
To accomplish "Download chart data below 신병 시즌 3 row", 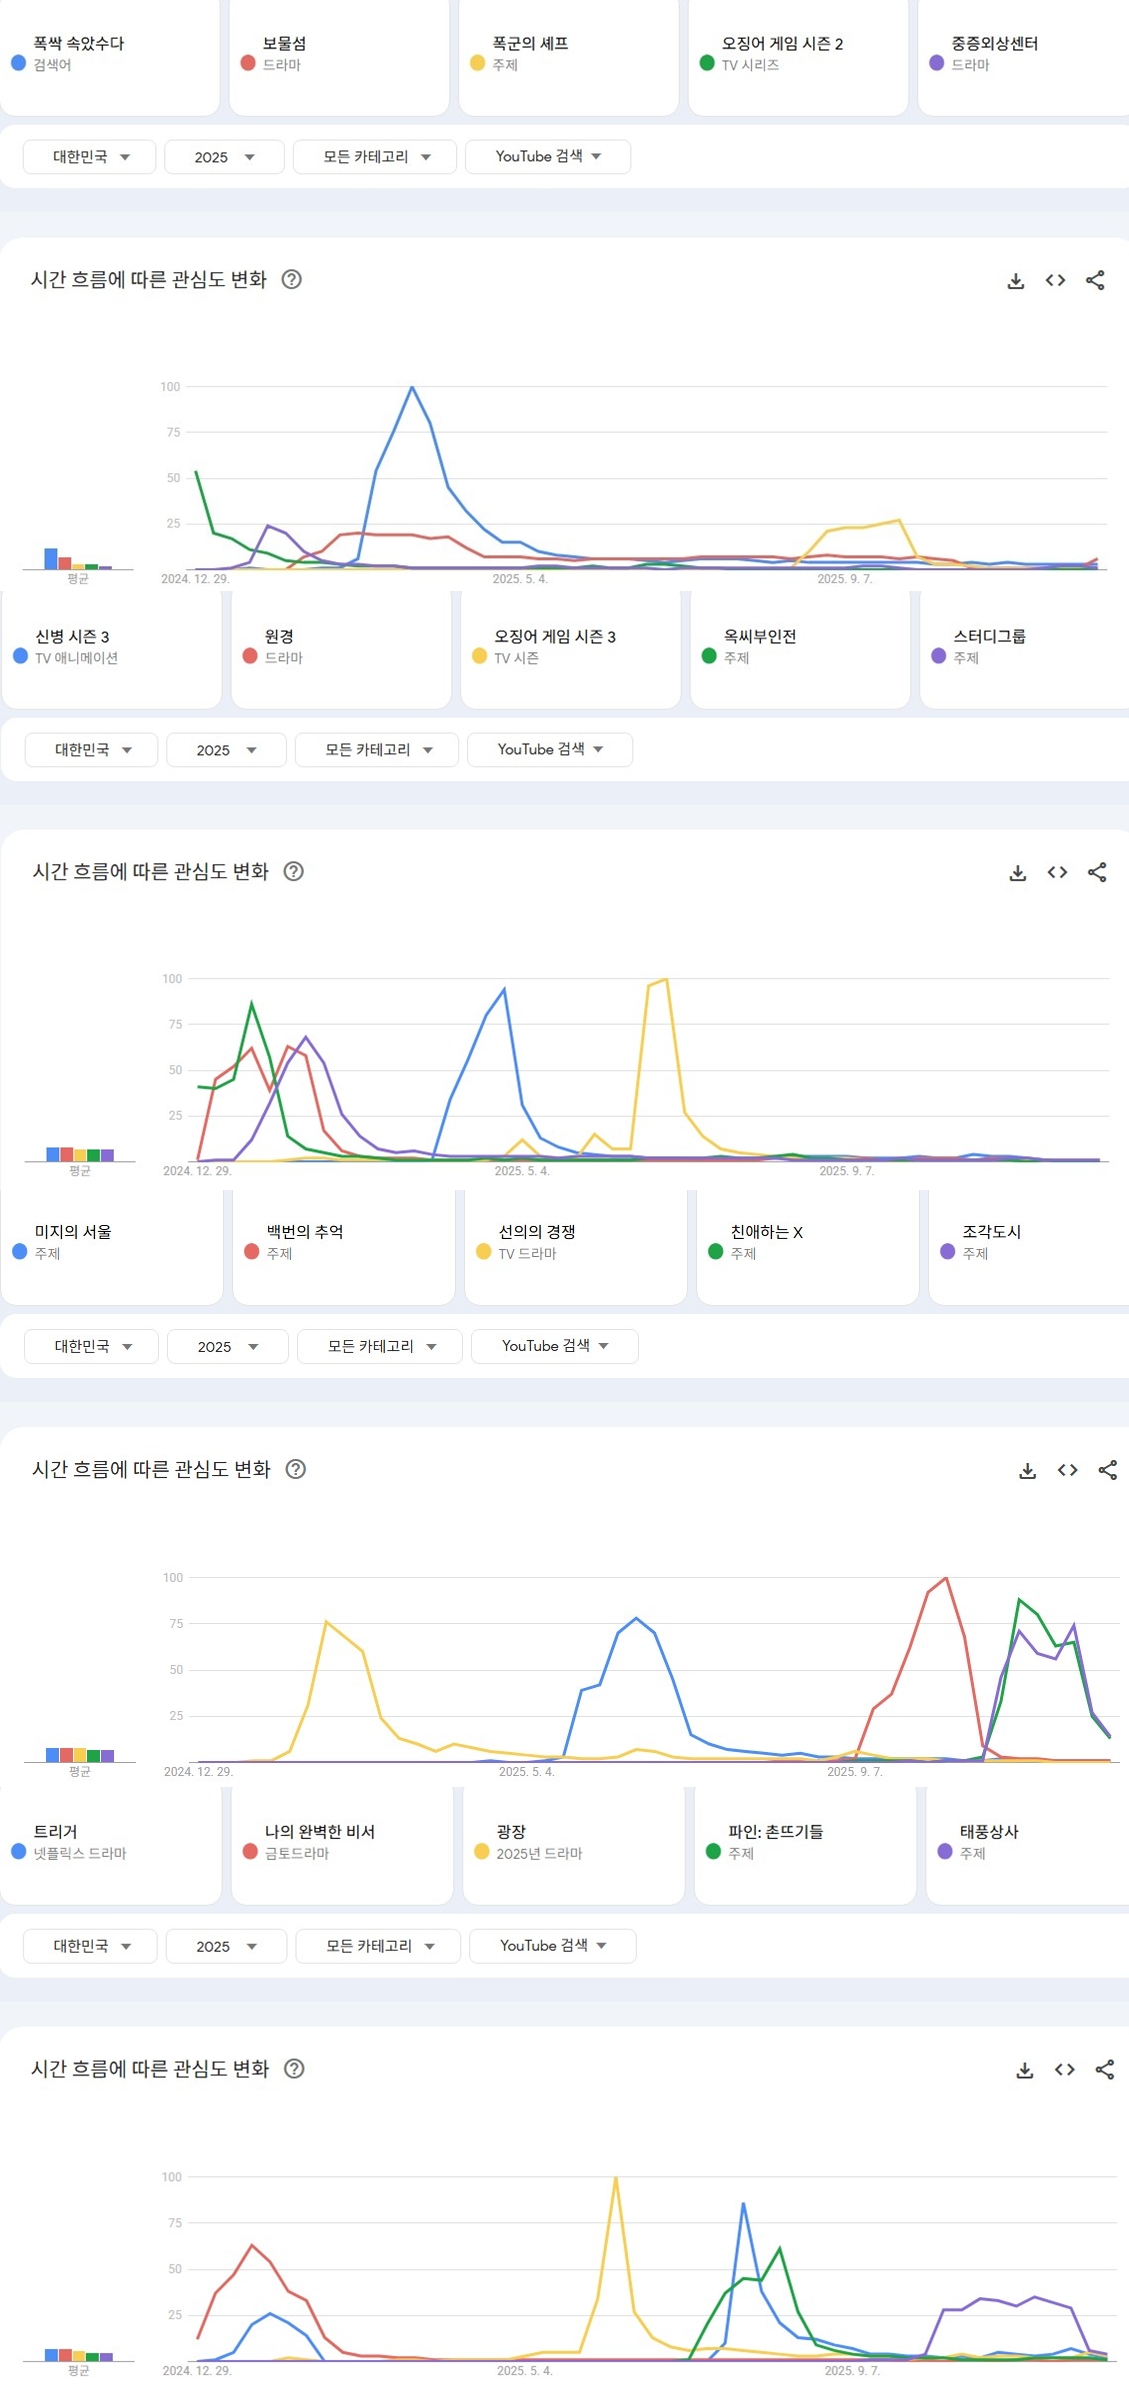I will 1017,873.
